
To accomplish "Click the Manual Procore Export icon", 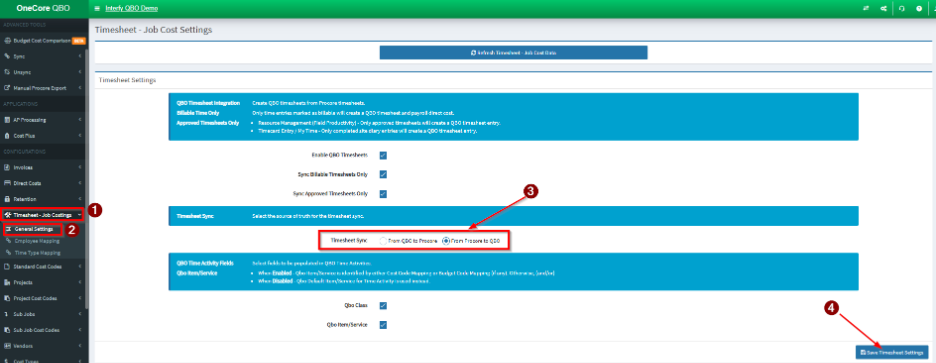I will coord(7,88).
